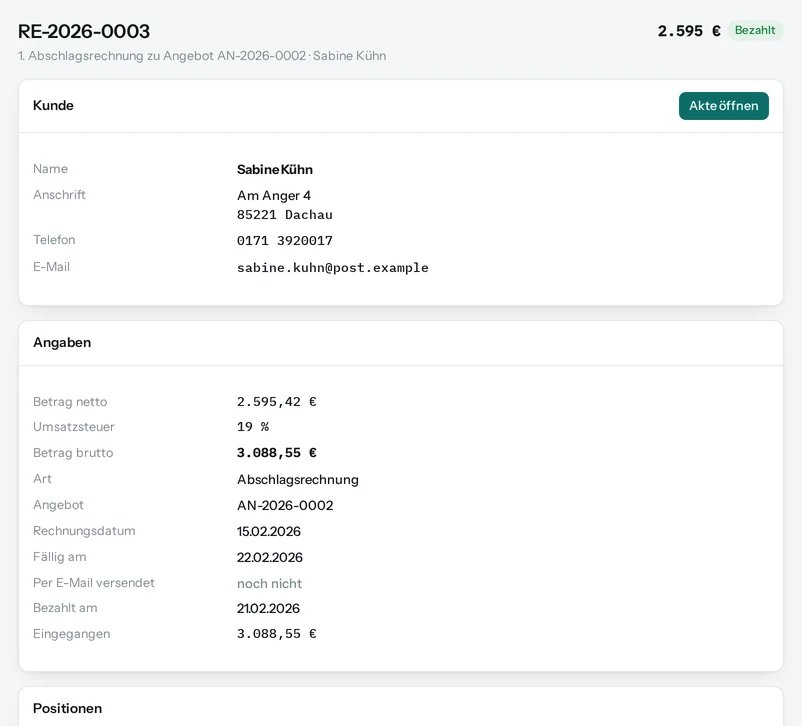
Task: Click the Umsatzsteuer label
Action: pyautogui.click(x=74, y=427)
